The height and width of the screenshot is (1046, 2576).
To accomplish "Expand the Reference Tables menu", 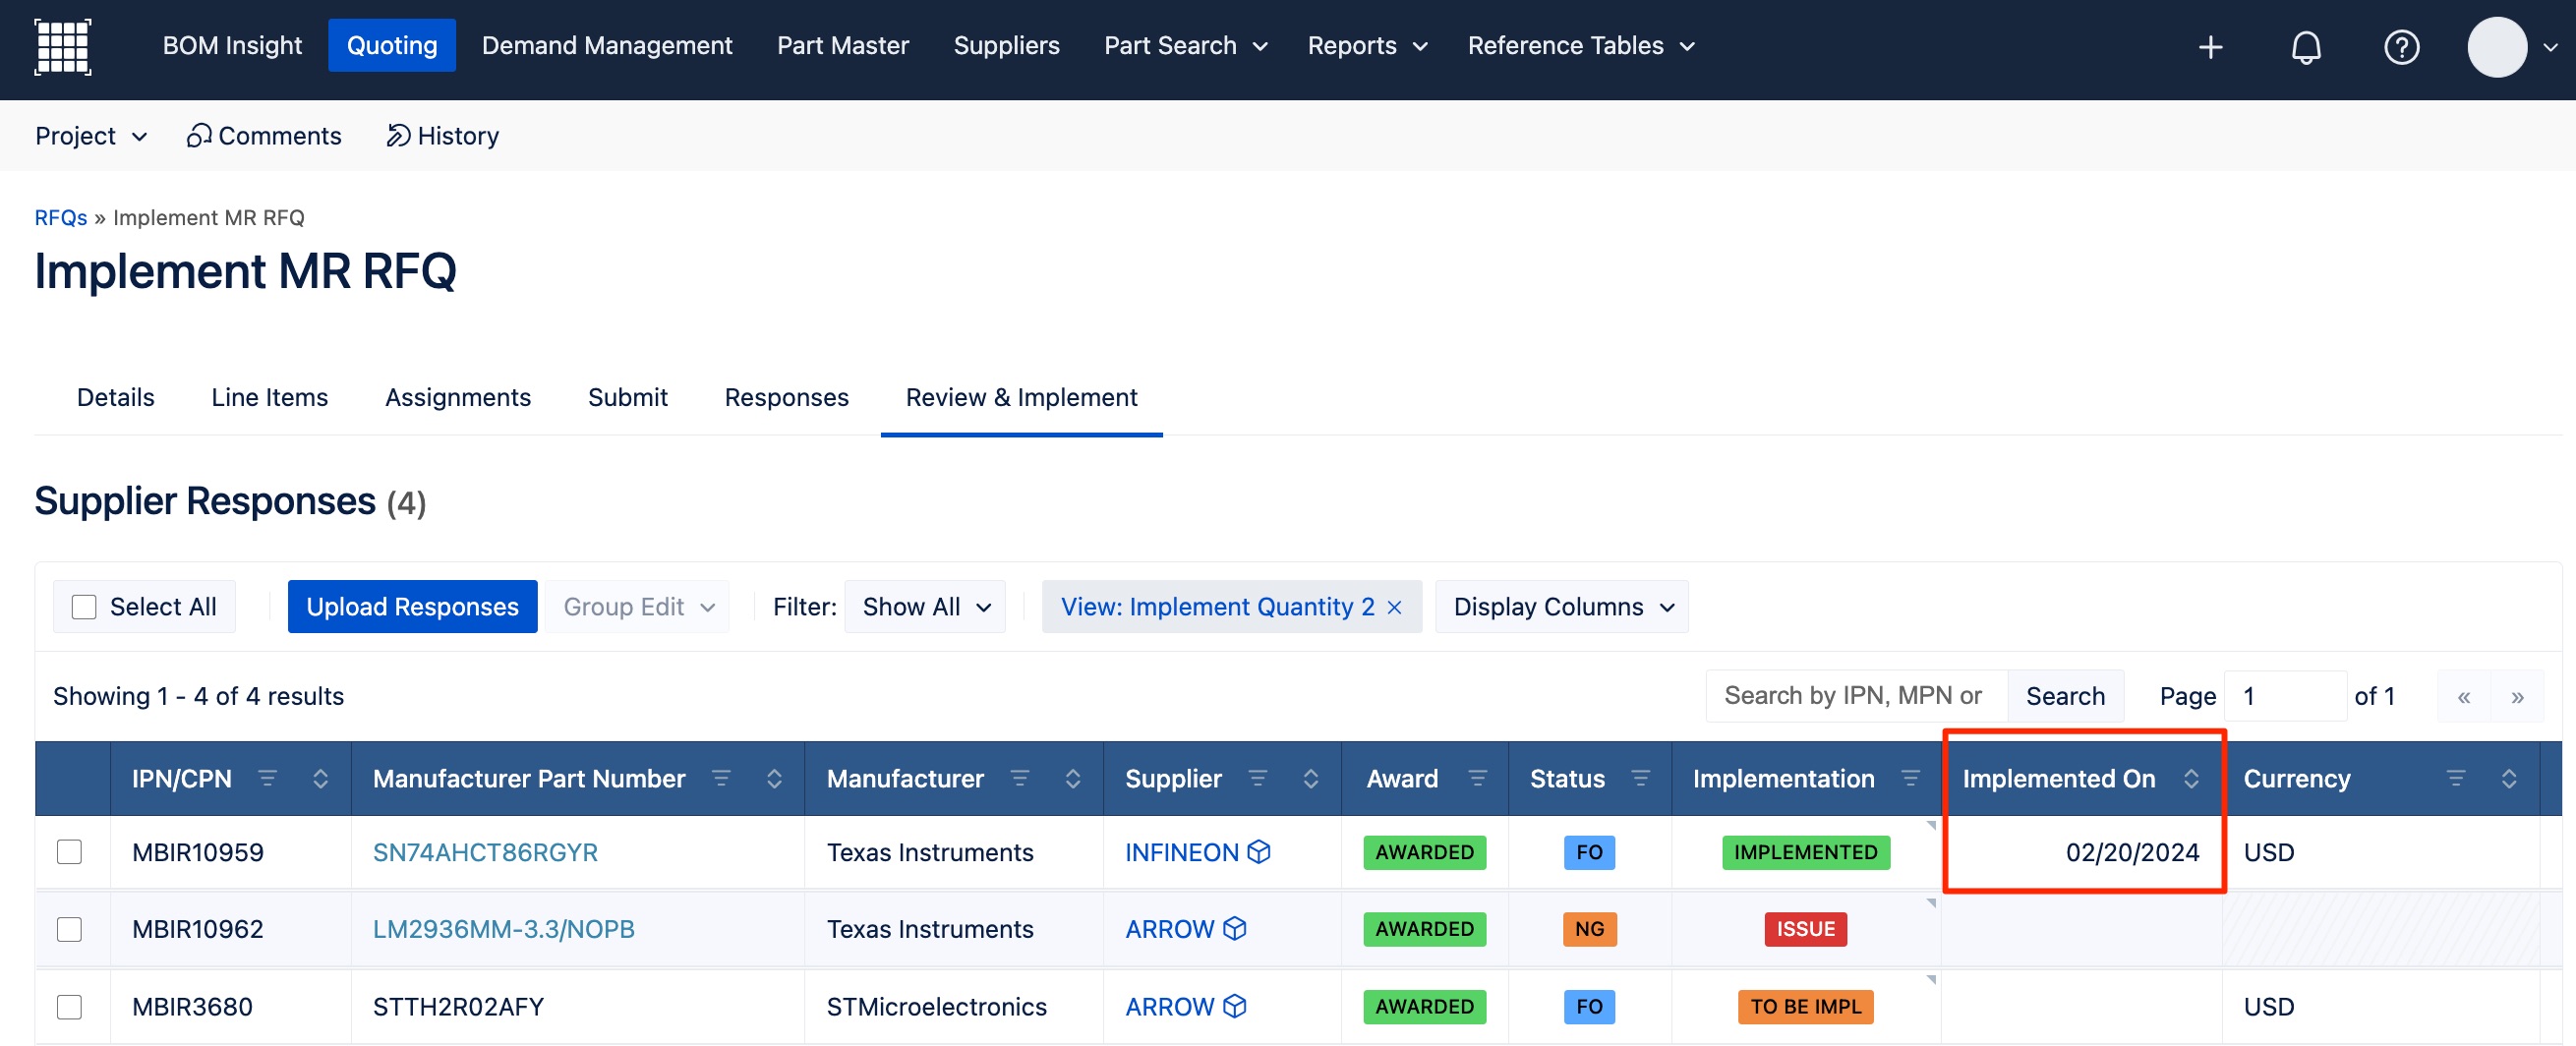I will pos(1581,45).
